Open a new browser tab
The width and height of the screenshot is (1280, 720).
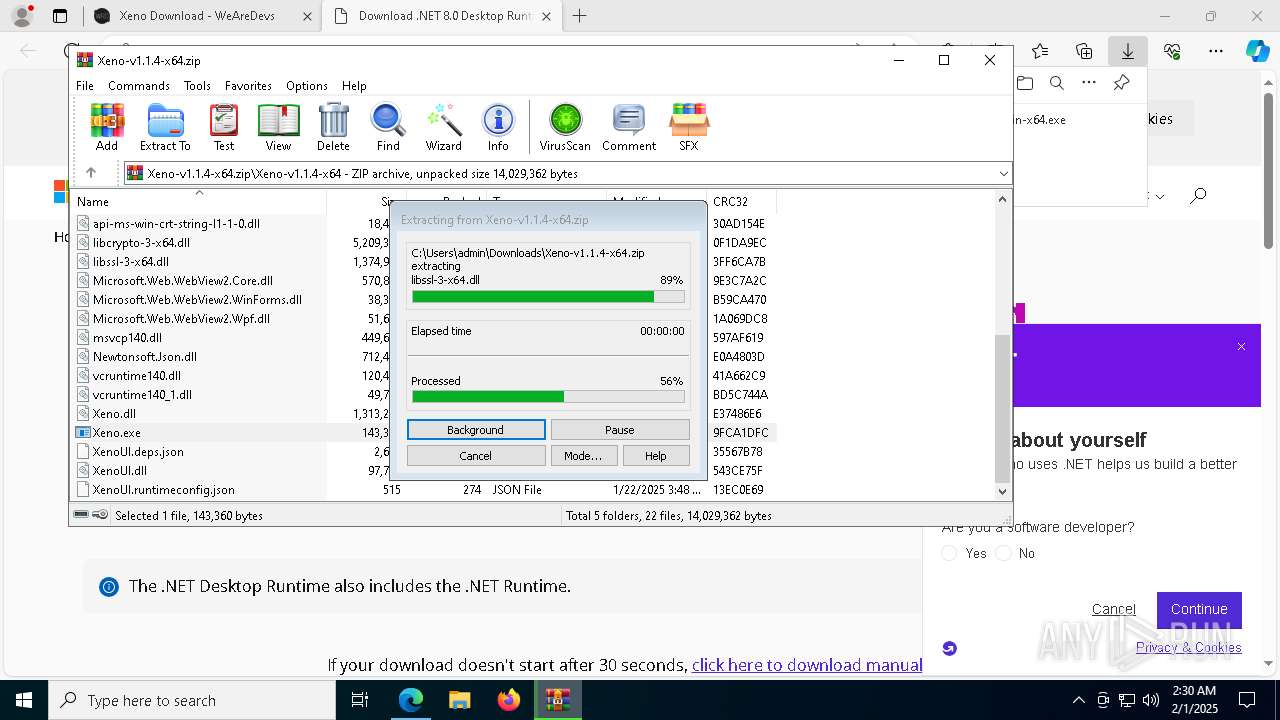pyautogui.click(x=580, y=16)
